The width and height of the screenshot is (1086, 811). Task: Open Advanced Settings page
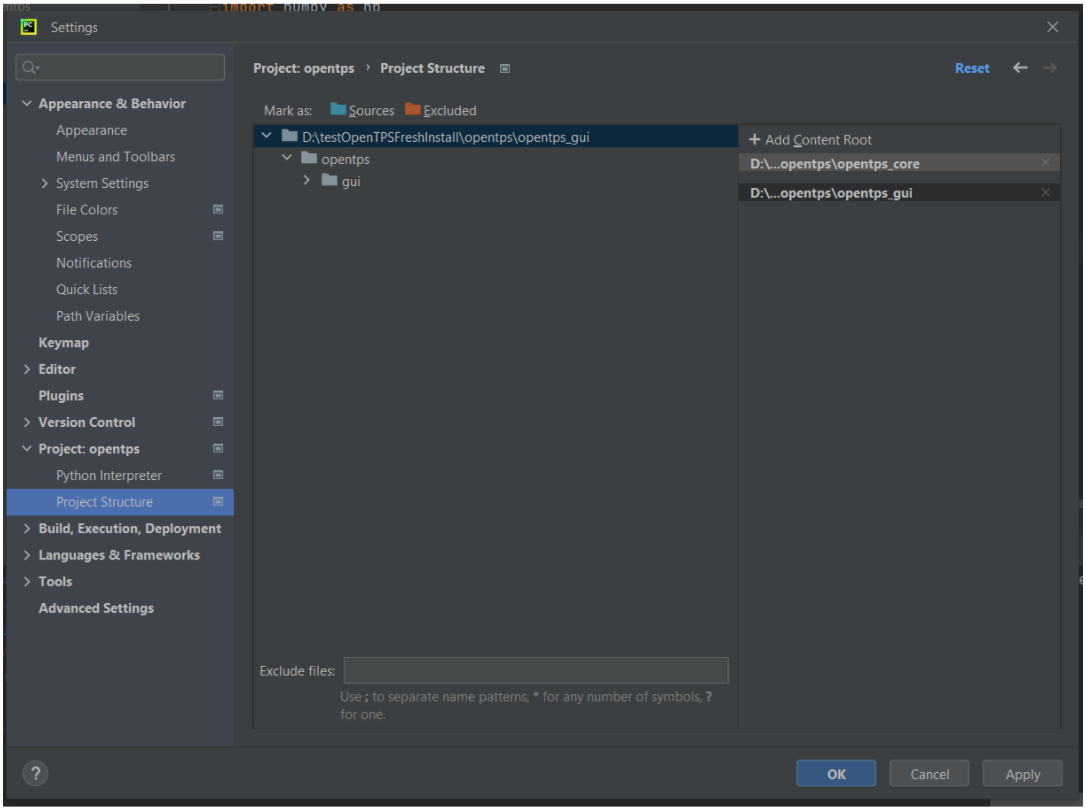96,608
